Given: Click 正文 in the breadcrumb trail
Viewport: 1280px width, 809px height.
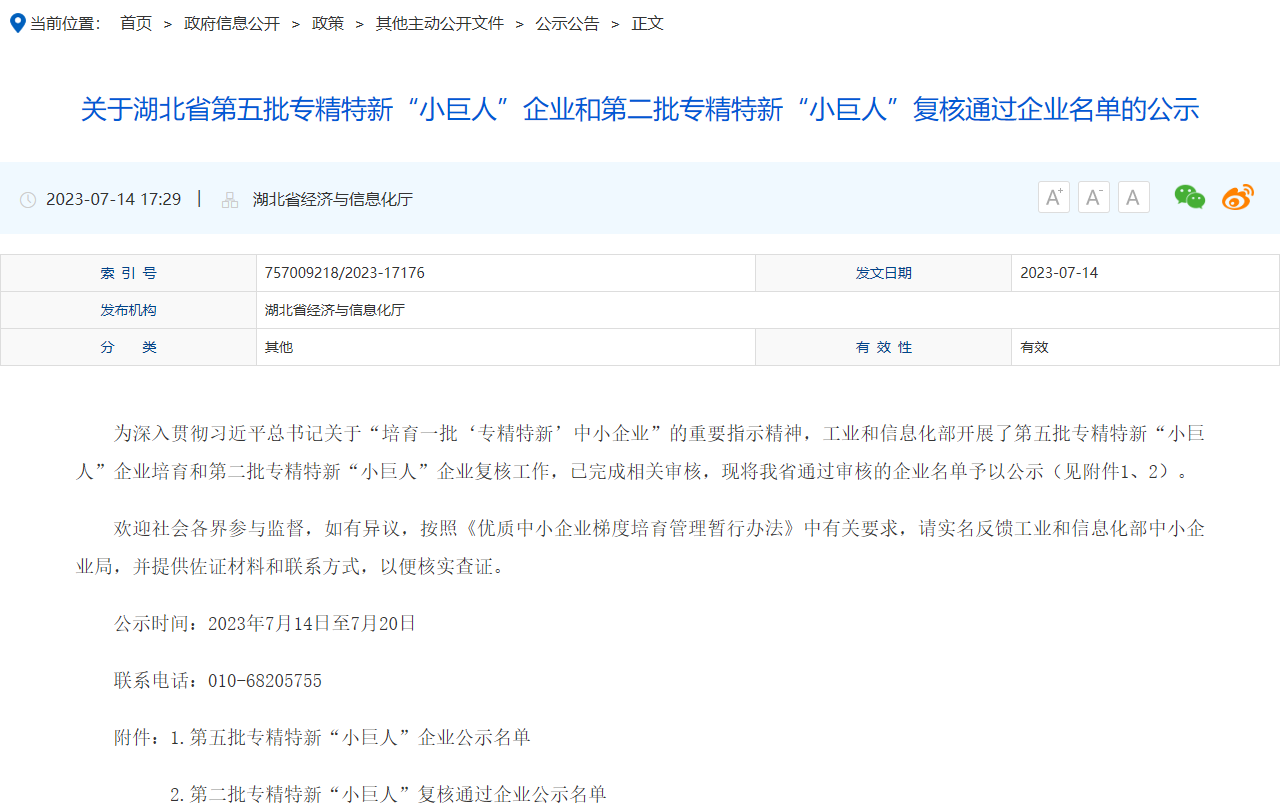Looking at the screenshot, I should [x=647, y=23].
